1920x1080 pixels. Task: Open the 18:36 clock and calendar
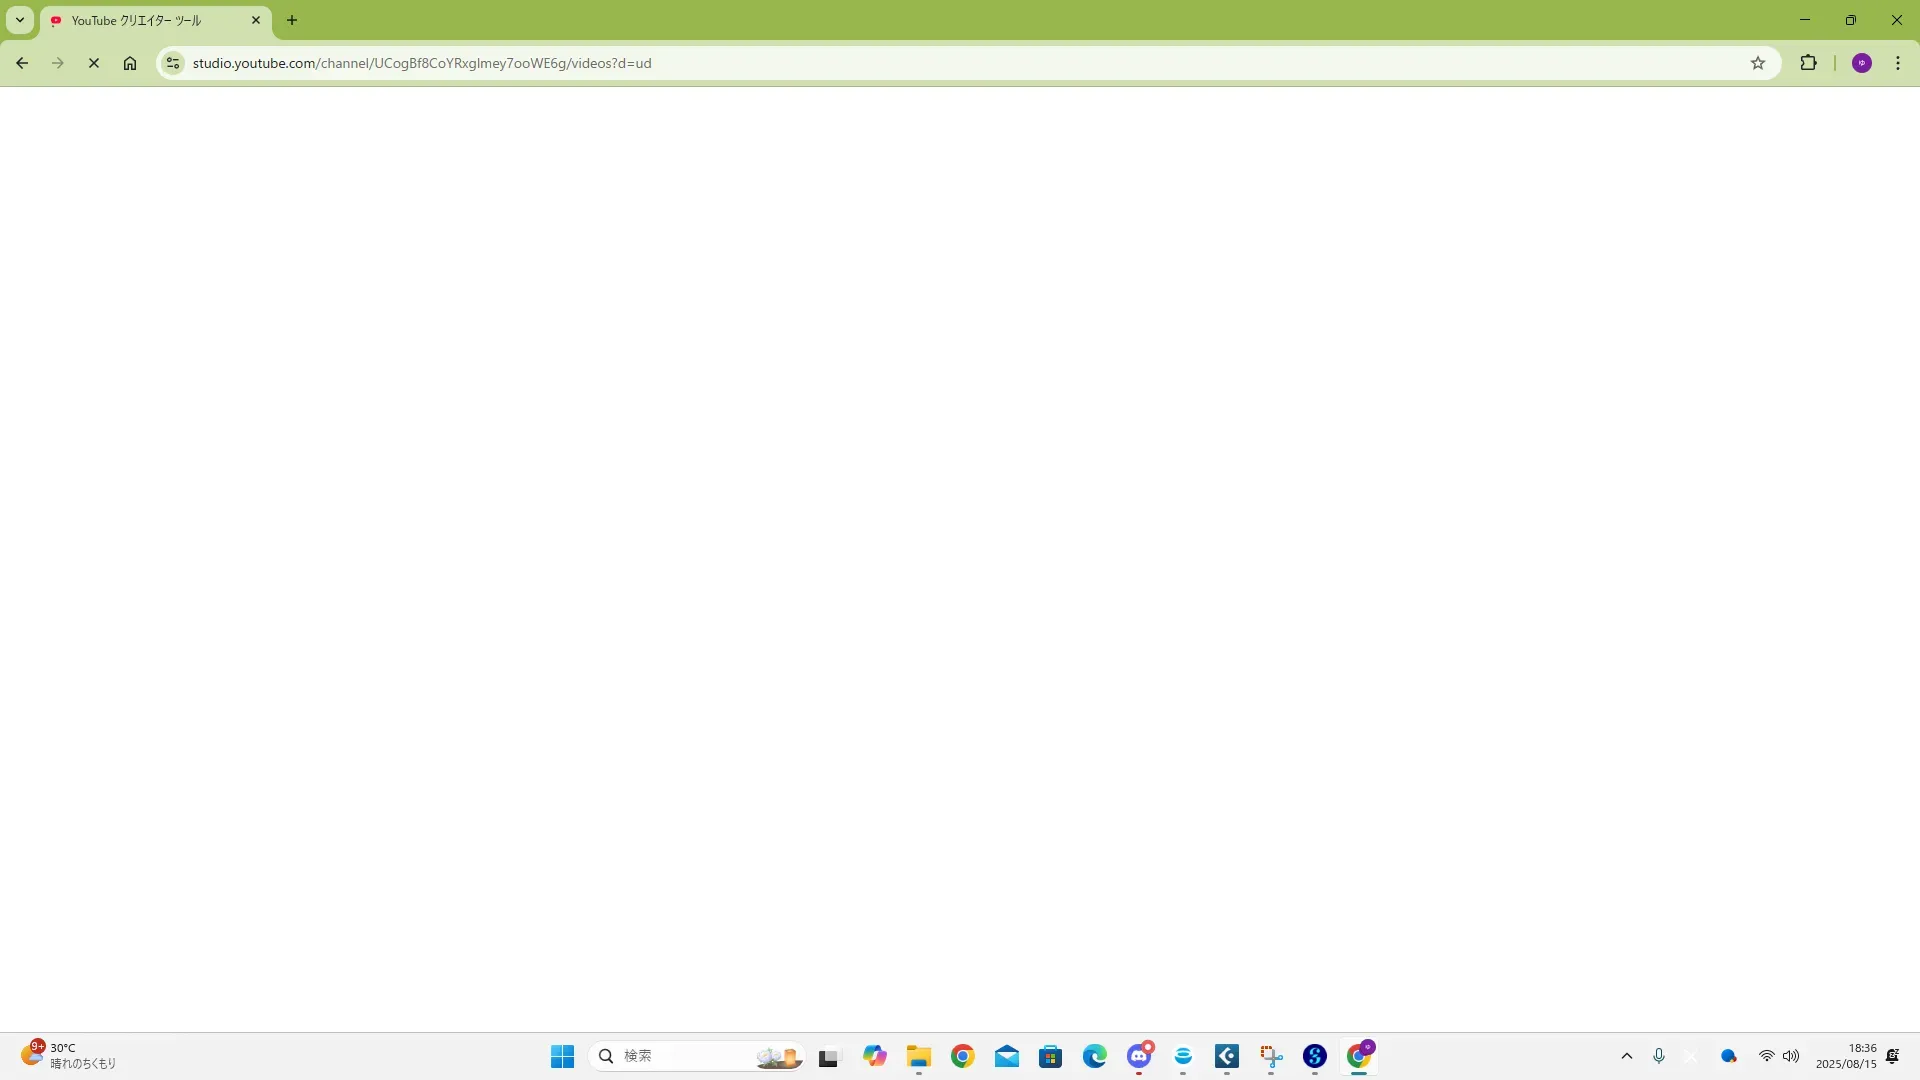click(1846, 1056)
